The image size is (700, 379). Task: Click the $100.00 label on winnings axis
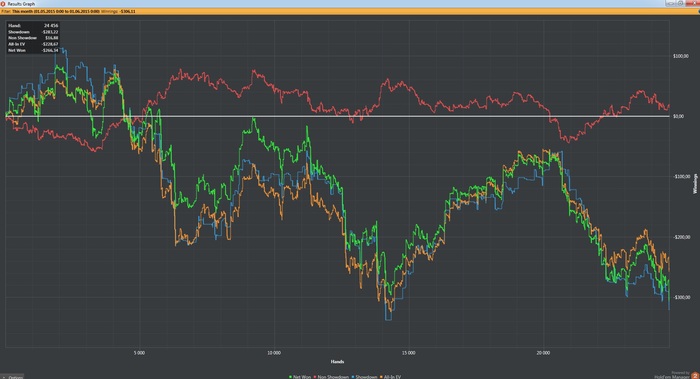pos(681,56)
